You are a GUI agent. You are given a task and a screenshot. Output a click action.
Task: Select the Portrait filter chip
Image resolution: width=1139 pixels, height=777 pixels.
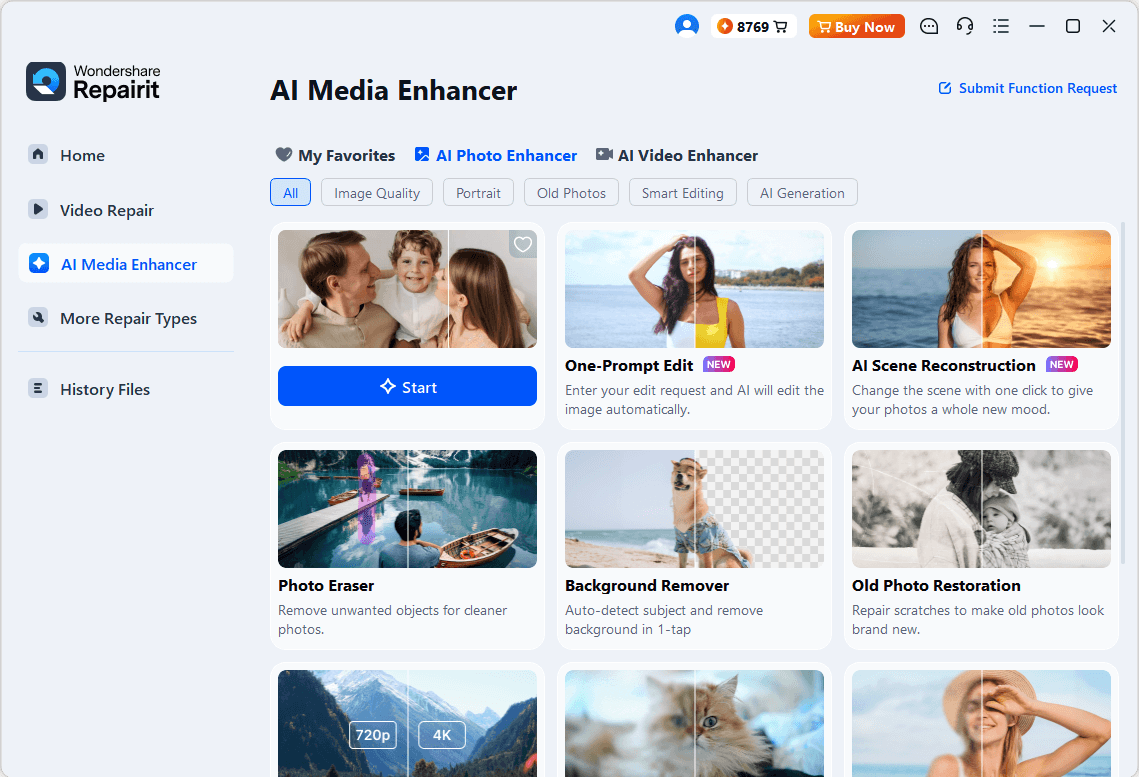click(x=478, y=192)
